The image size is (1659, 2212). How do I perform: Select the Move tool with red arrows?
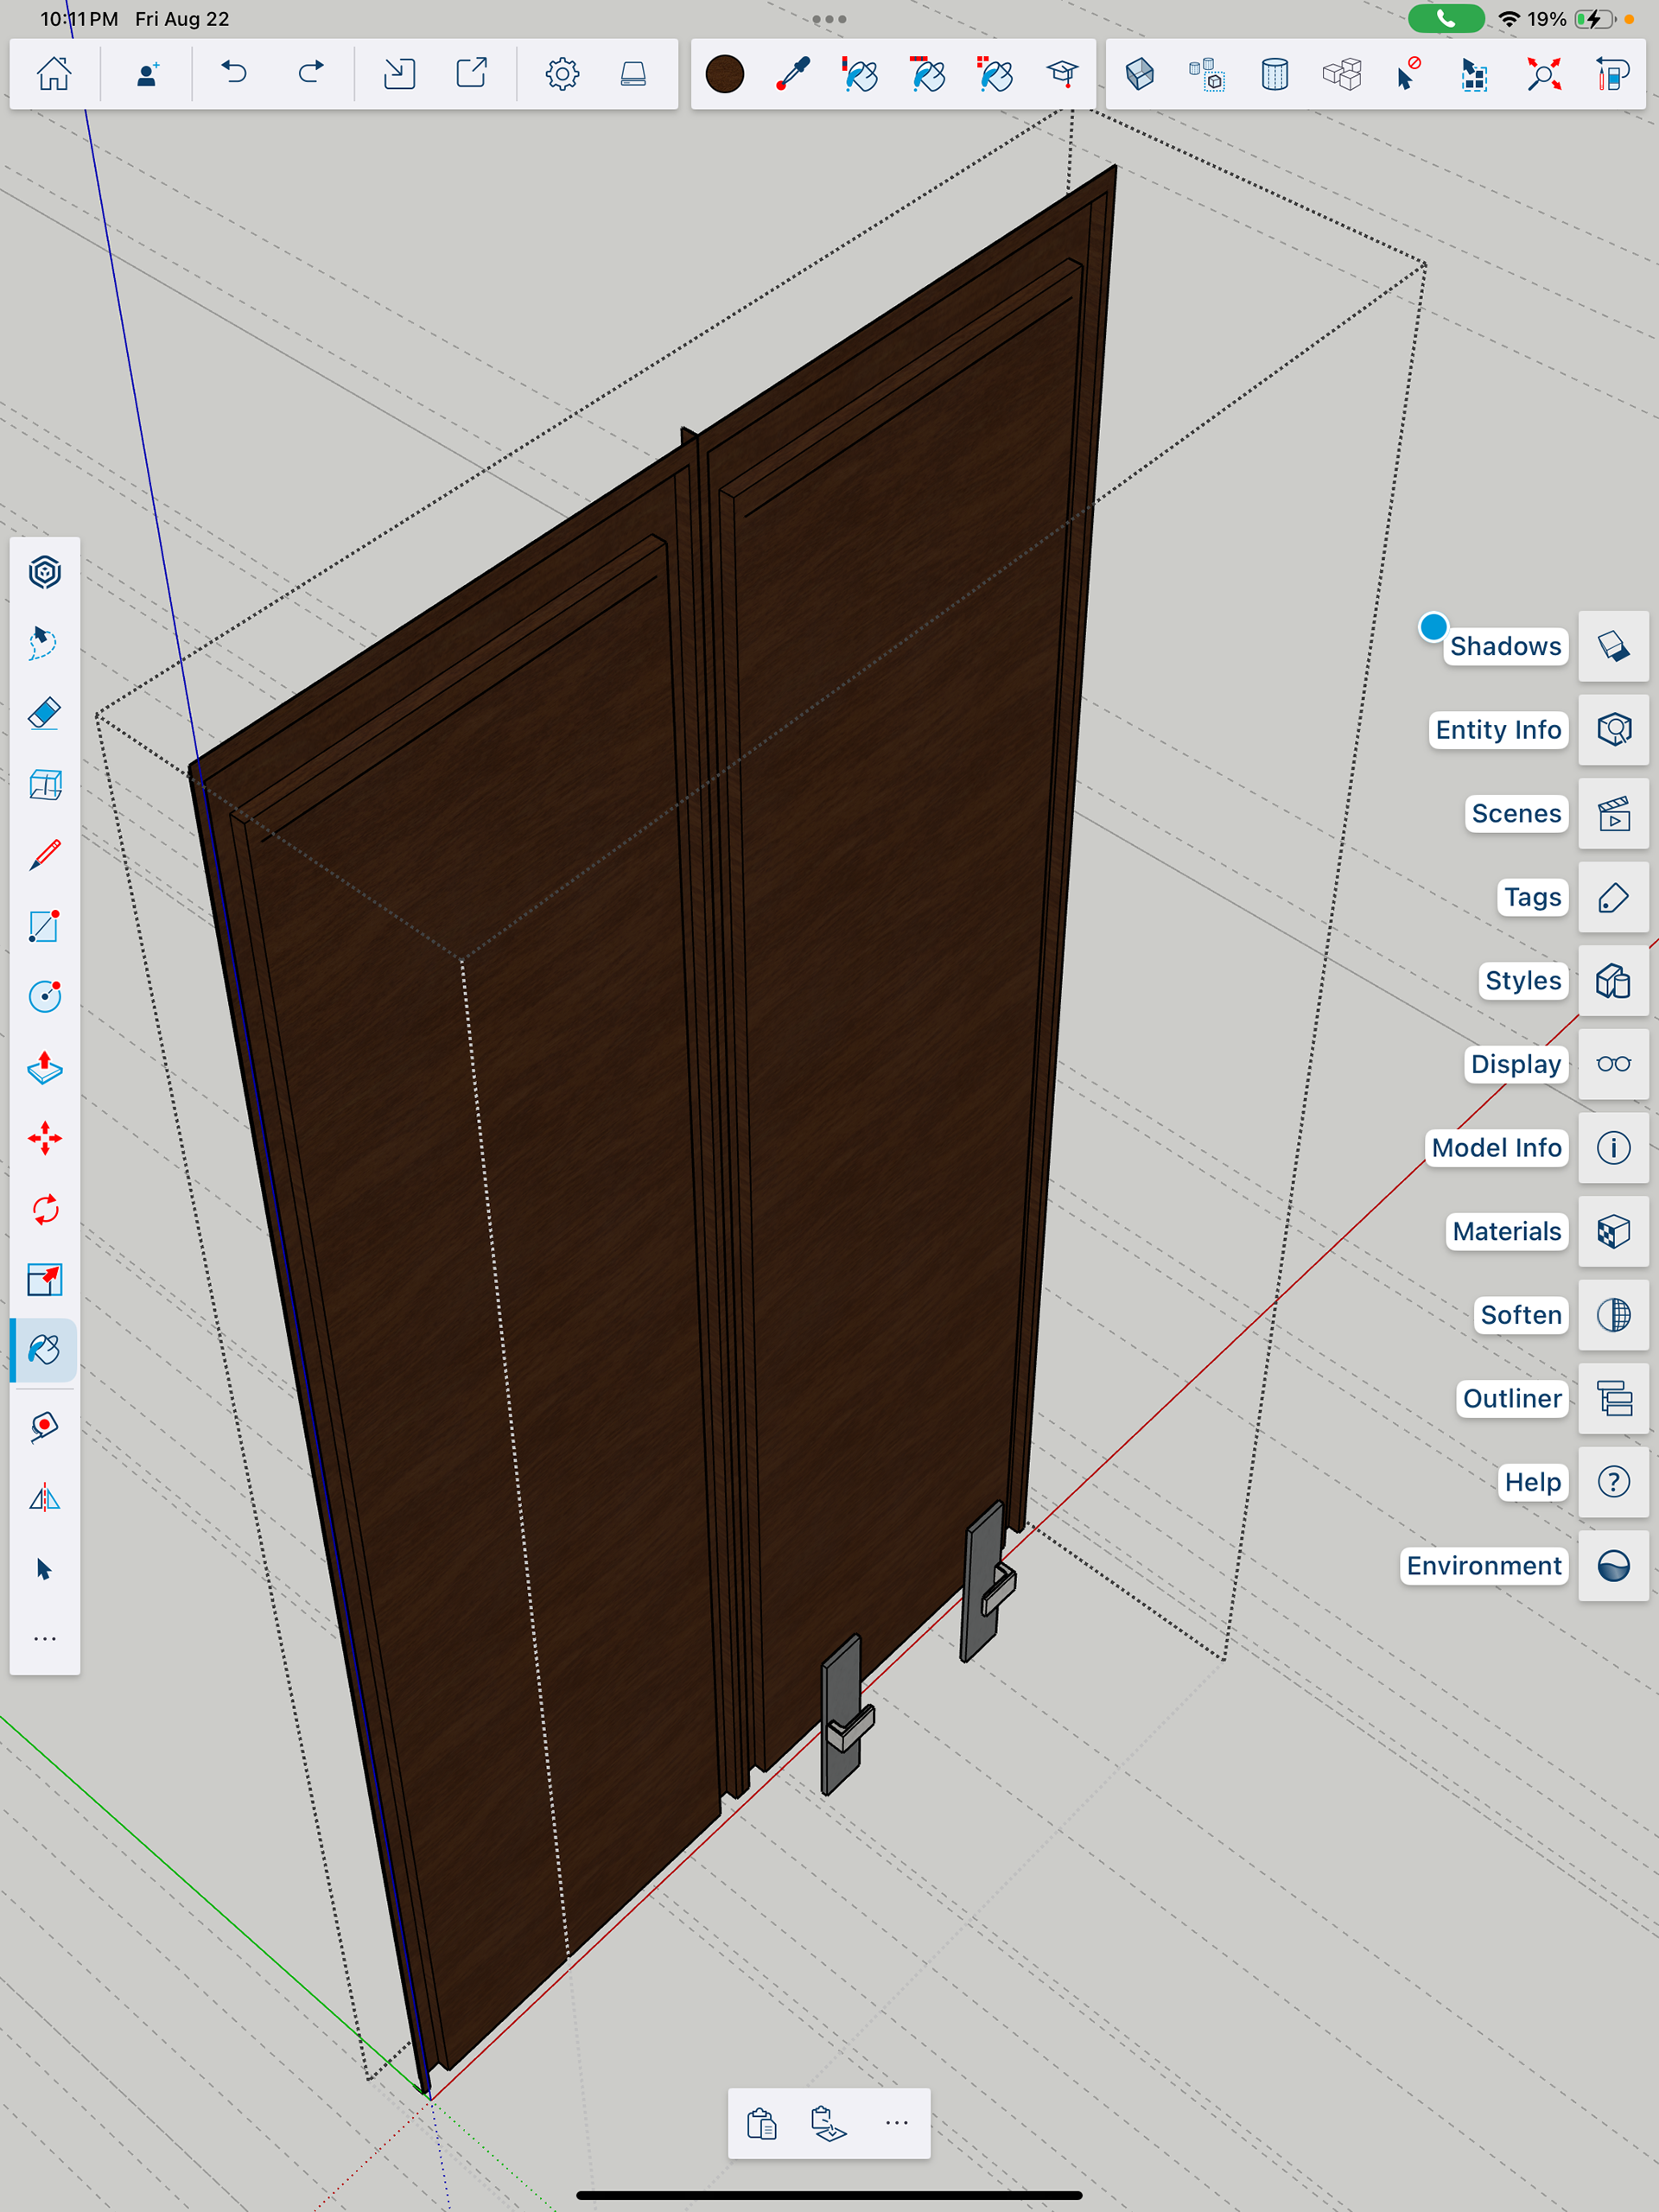pyautogui.click(x=44, y=1138)
